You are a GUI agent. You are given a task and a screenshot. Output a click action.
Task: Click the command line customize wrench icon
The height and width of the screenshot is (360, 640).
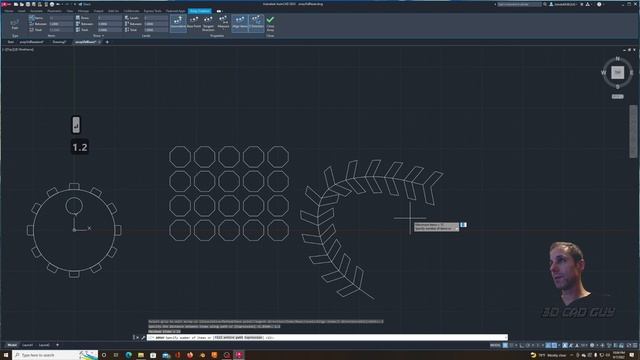point(143,338)
